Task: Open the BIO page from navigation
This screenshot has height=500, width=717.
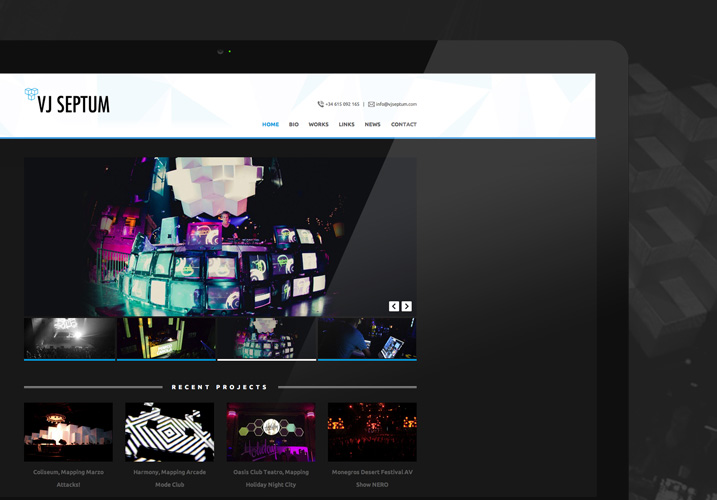Action: coord(294,125)
